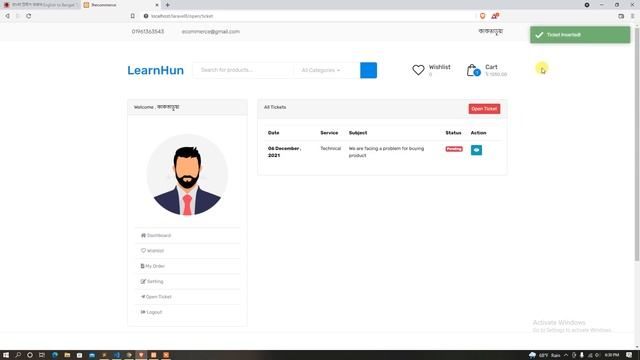Open Setting in the sidebar
This screenshot has height=360, width=640.
coord(152,282)
